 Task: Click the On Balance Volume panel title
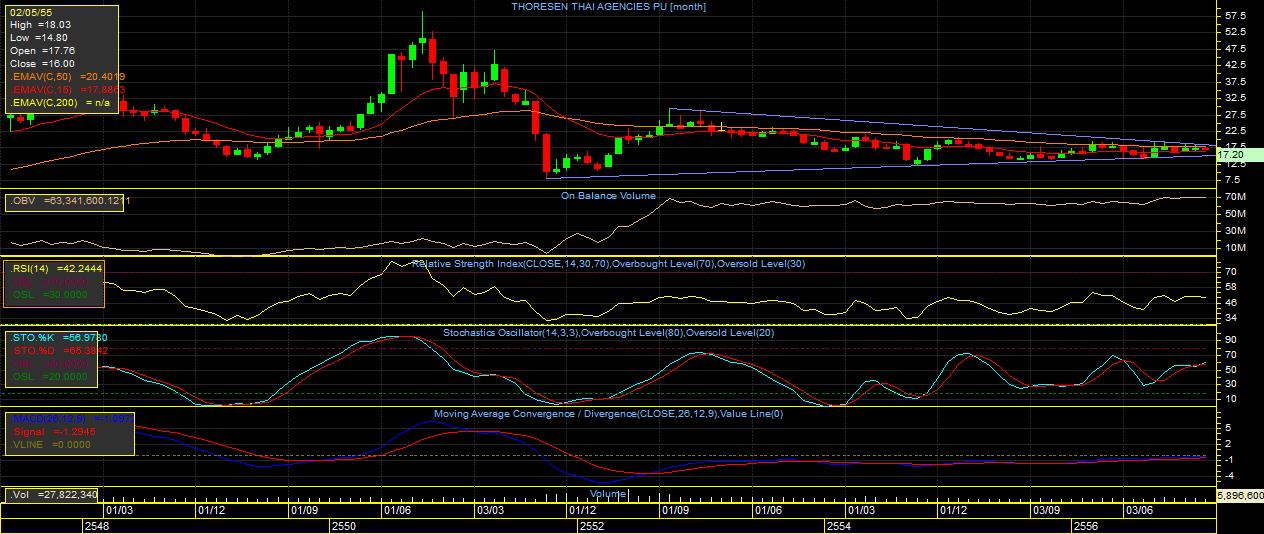pyautogui.click(x=607, y=196)
